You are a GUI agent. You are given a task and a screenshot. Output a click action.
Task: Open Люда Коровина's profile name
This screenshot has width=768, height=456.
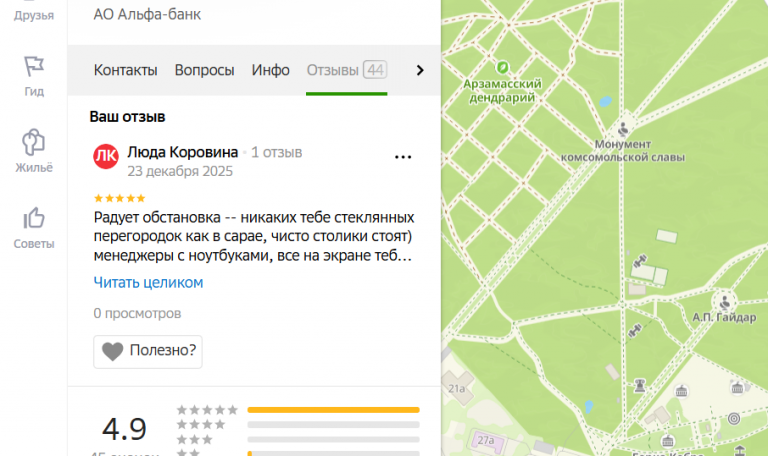(183, 152)
